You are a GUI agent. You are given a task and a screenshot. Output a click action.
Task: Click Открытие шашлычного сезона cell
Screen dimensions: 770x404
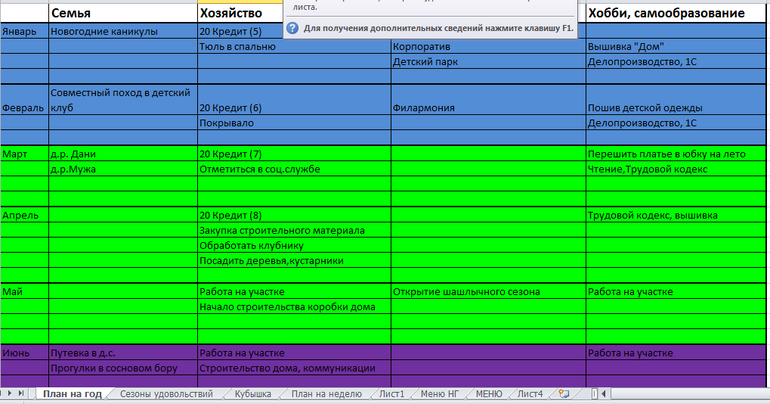488,292
